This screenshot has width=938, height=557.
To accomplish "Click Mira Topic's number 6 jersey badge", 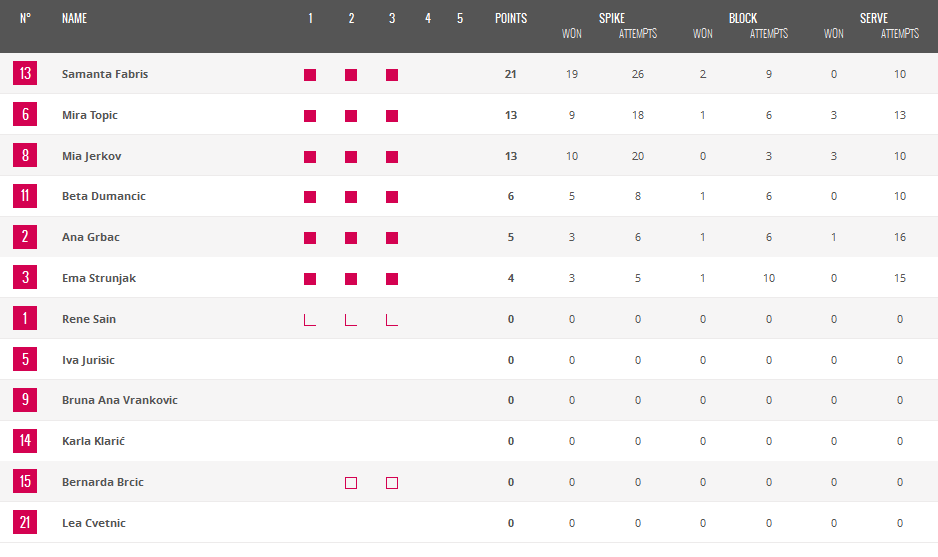I will 25,115.
